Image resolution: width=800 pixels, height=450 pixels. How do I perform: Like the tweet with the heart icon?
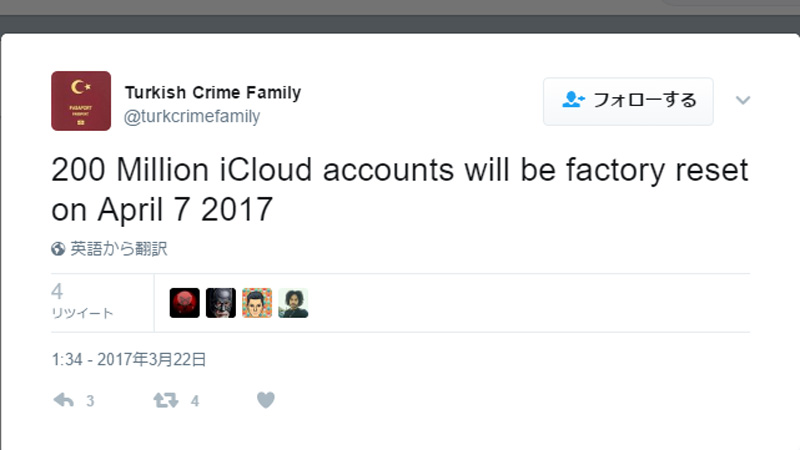[x=265, y=400]
